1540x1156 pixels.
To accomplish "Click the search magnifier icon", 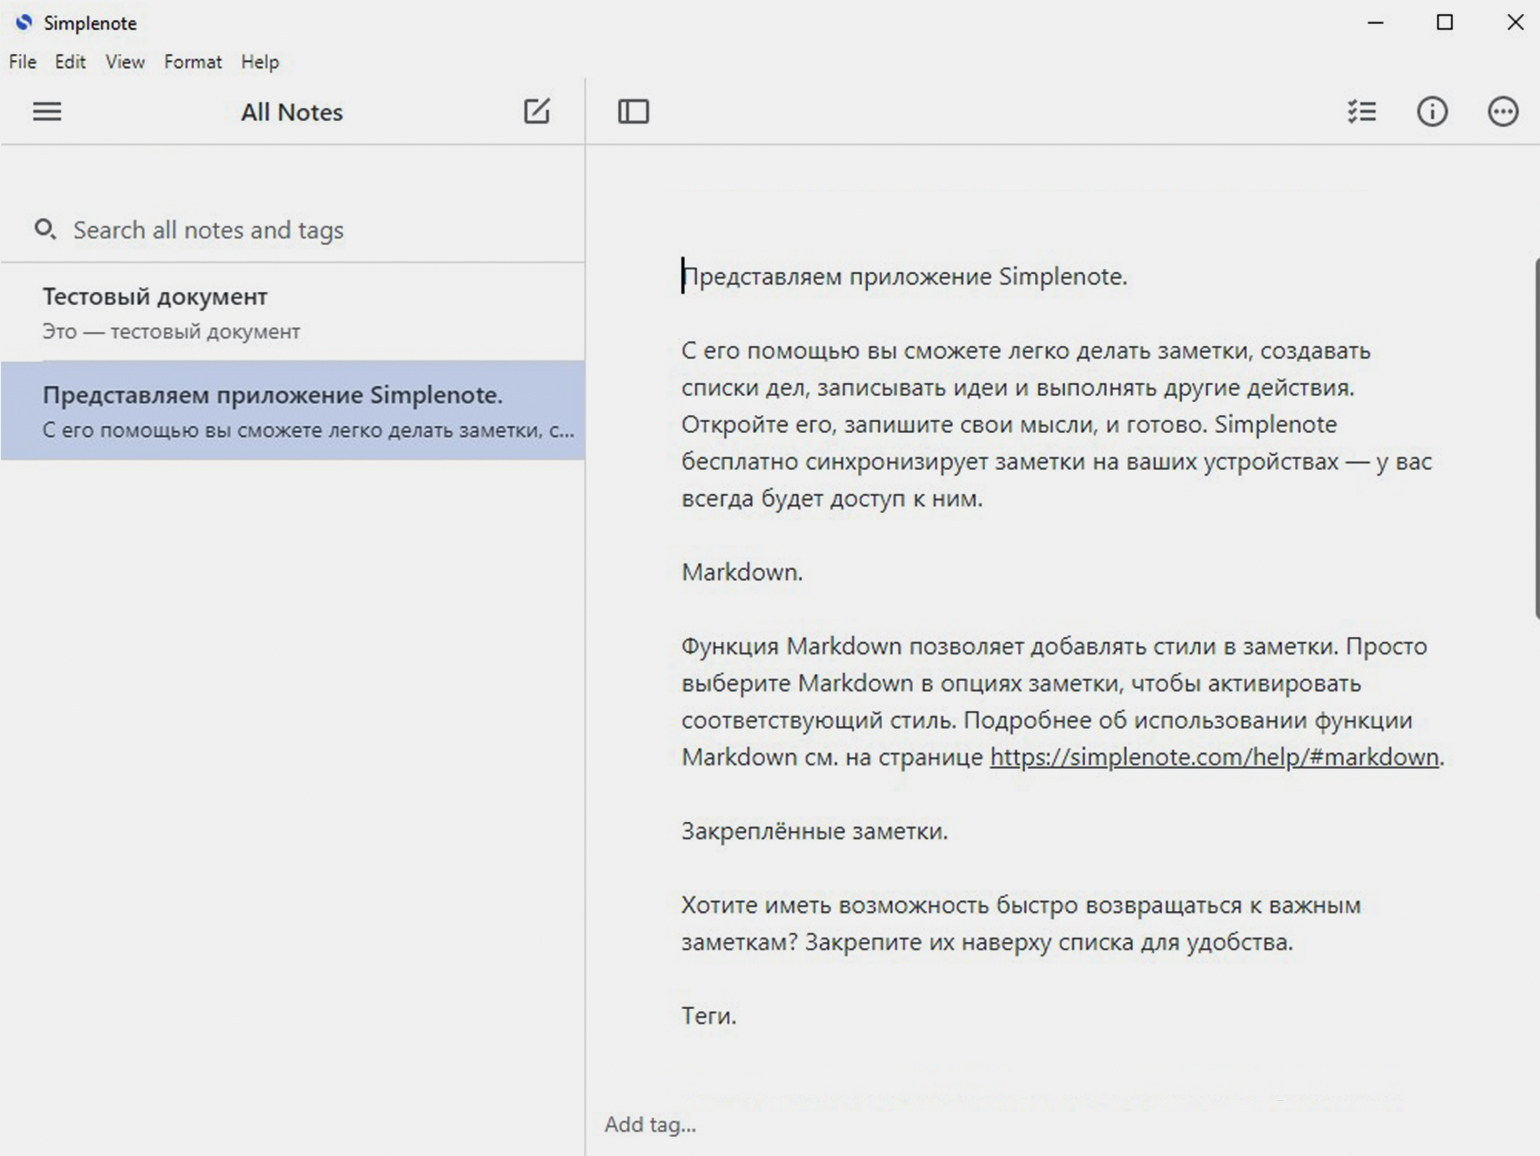I will [45, 230].
